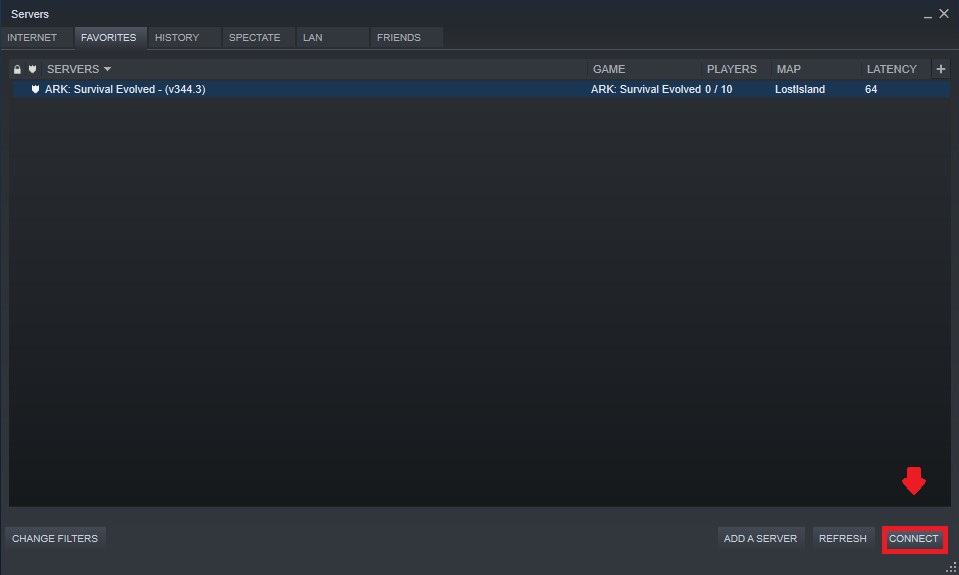Sort list by PLAYERS column
The width and height of the screenshot is (959, 575).
pos(731,69)
